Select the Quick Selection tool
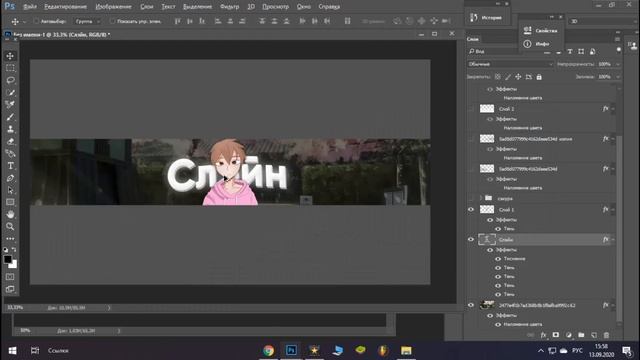This screenshot has height=360, width=640. (10, 93)
